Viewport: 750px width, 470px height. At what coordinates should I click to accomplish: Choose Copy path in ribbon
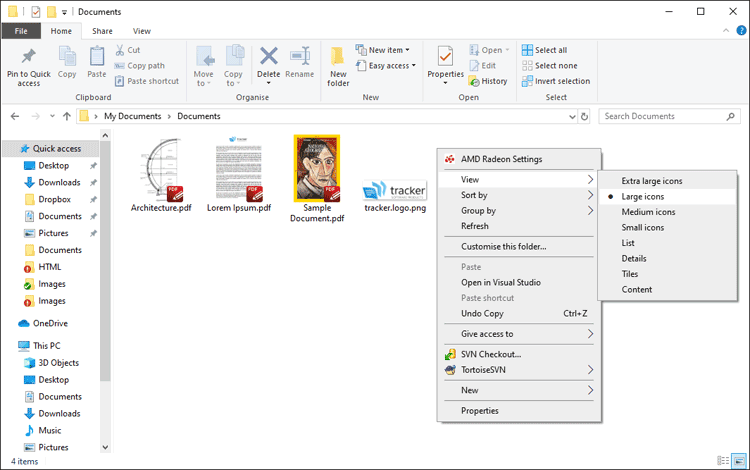[x=140, y=66]
